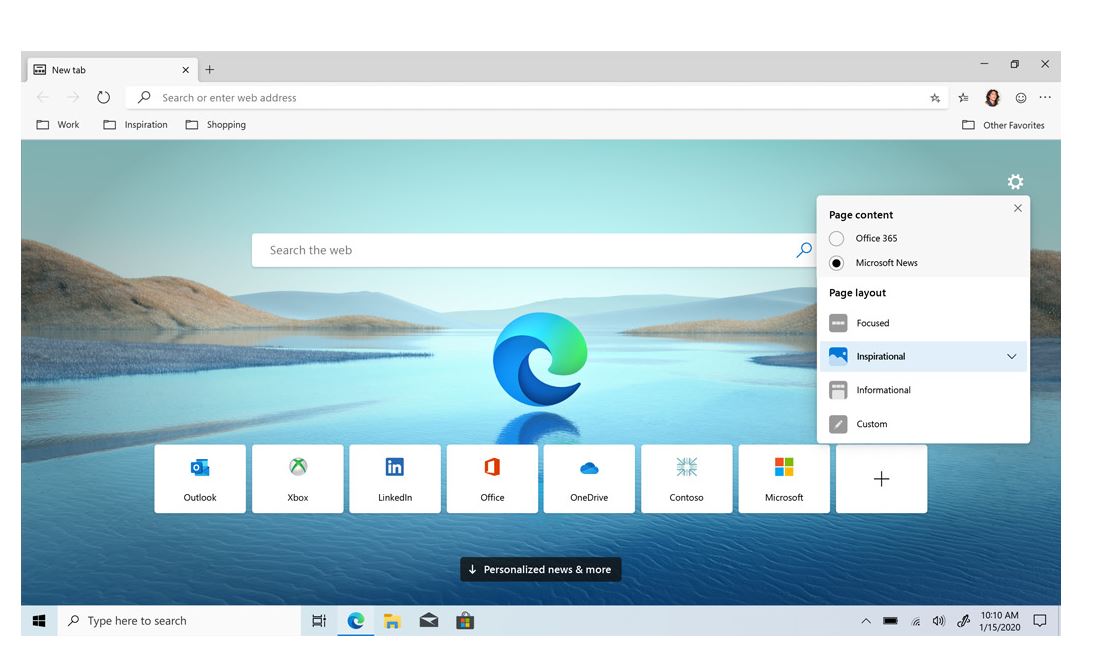The height and width of the screenshot is (665, 1098).
Task: Show hidden system tray icons
Action: tap(866, 621)
